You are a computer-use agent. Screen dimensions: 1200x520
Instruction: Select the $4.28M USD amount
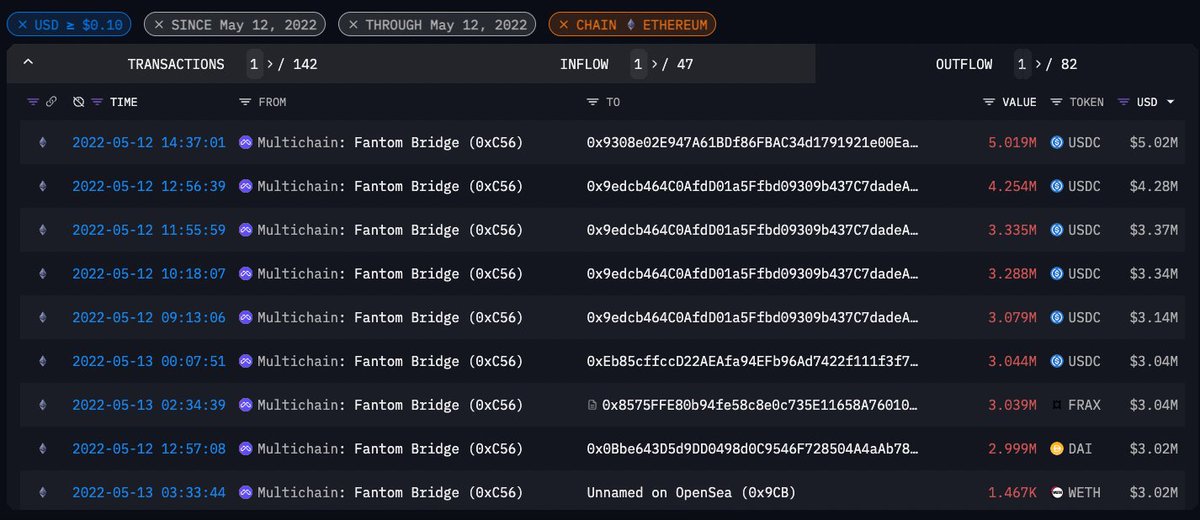click(x=1153, y=186)
